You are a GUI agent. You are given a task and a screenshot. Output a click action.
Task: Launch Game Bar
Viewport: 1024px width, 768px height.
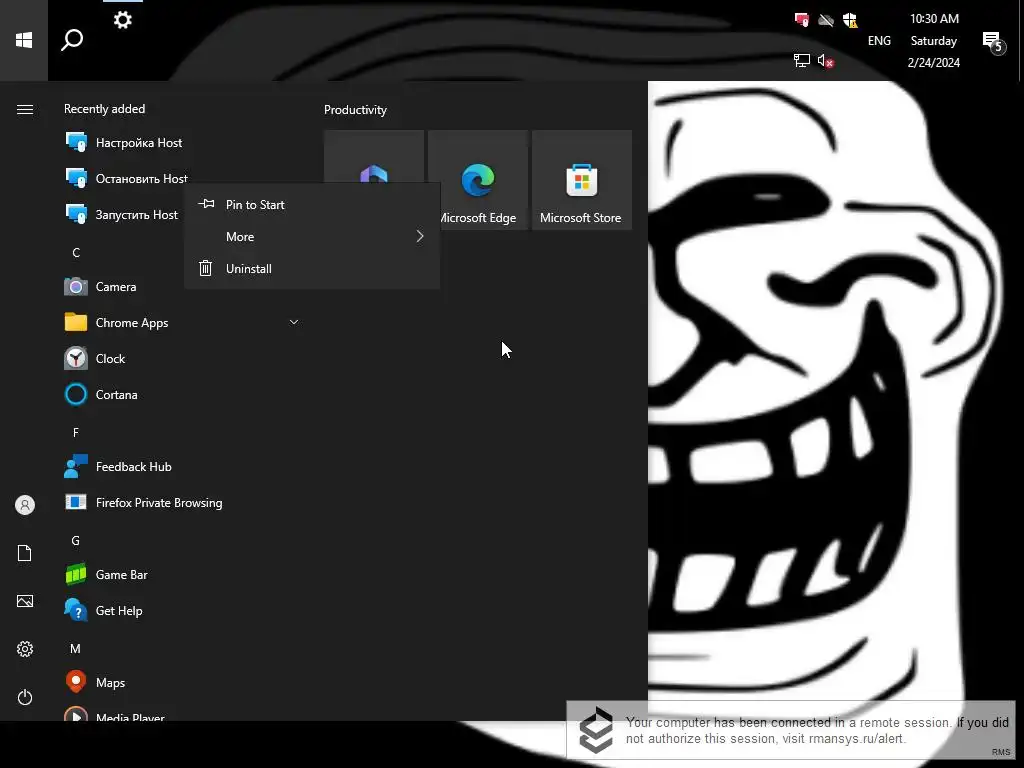(x=183, y=575)
